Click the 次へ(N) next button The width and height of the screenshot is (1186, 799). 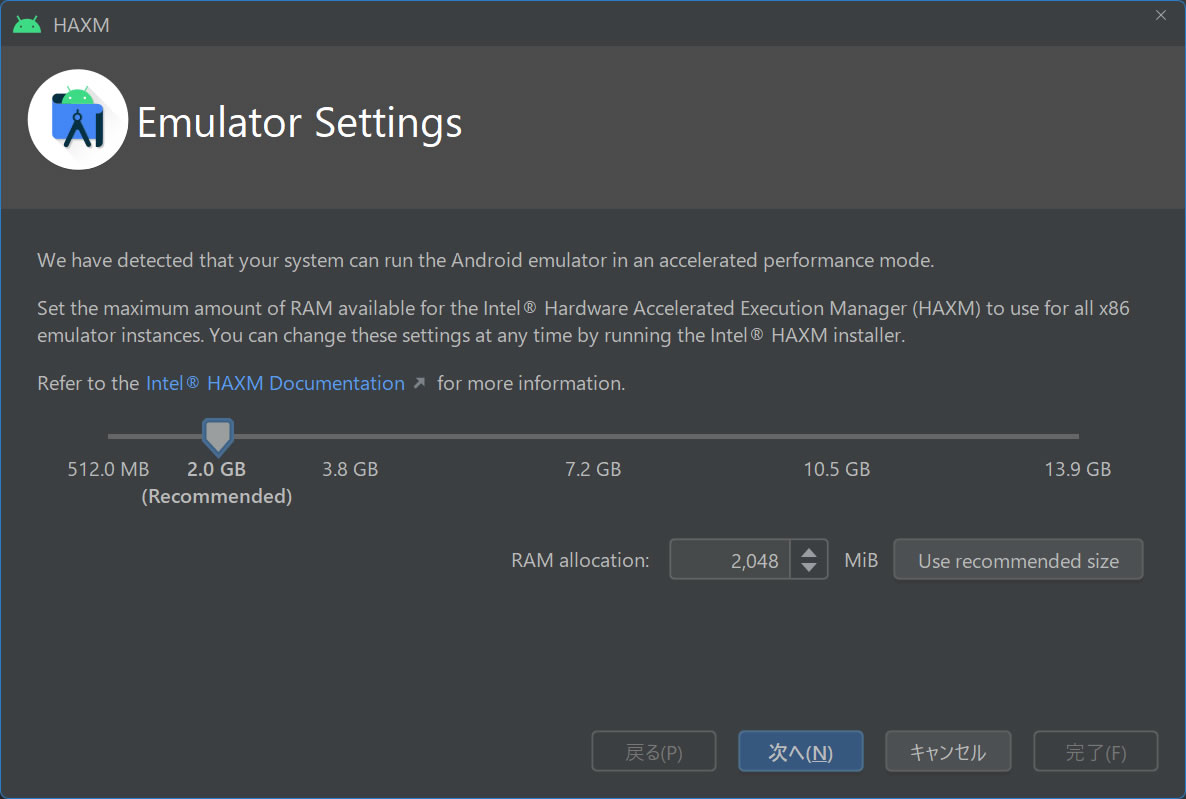[800, 752]
